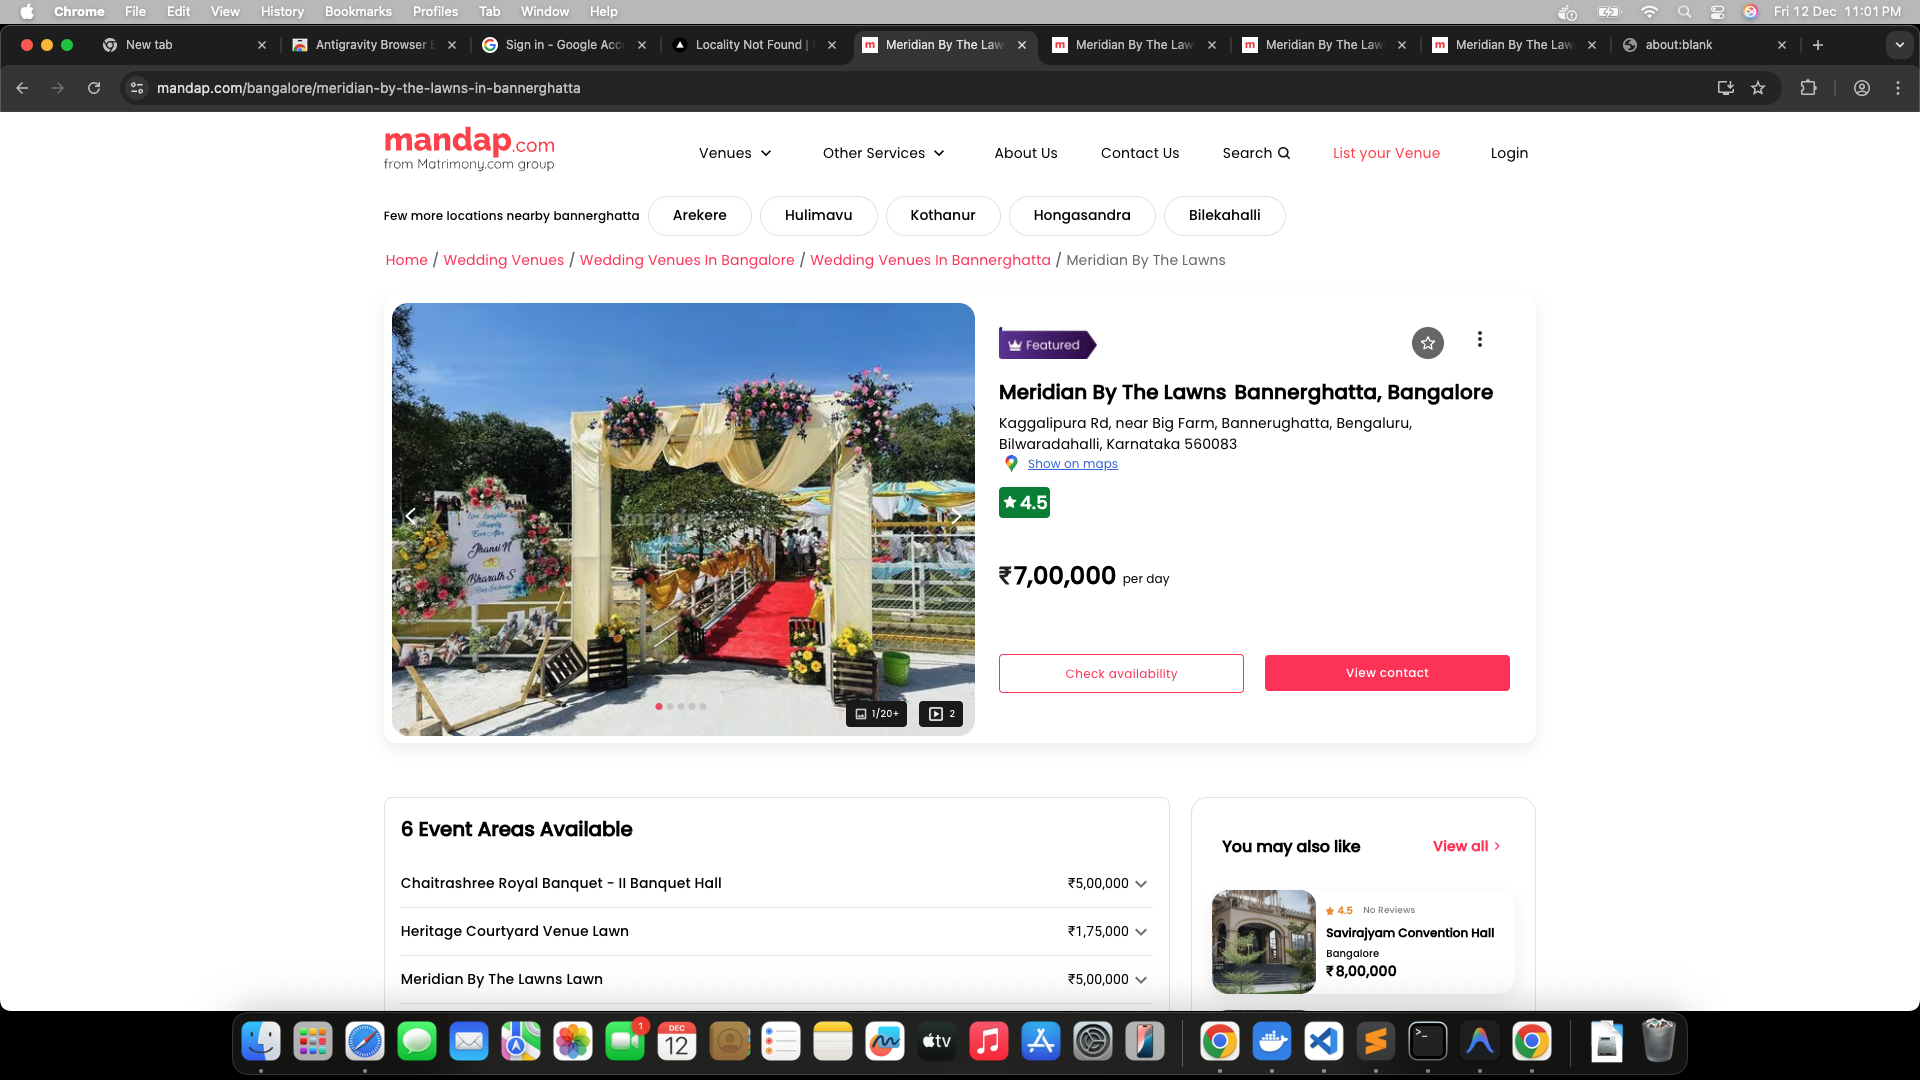Open the 1/20+ photos gallery icon
Viewport: 1920px width, 1080px height.
pyautogui.click(x=876, y=714)
